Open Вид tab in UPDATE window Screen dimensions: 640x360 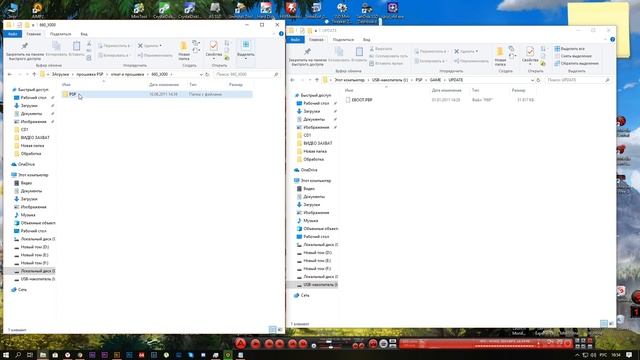[367, 40]
